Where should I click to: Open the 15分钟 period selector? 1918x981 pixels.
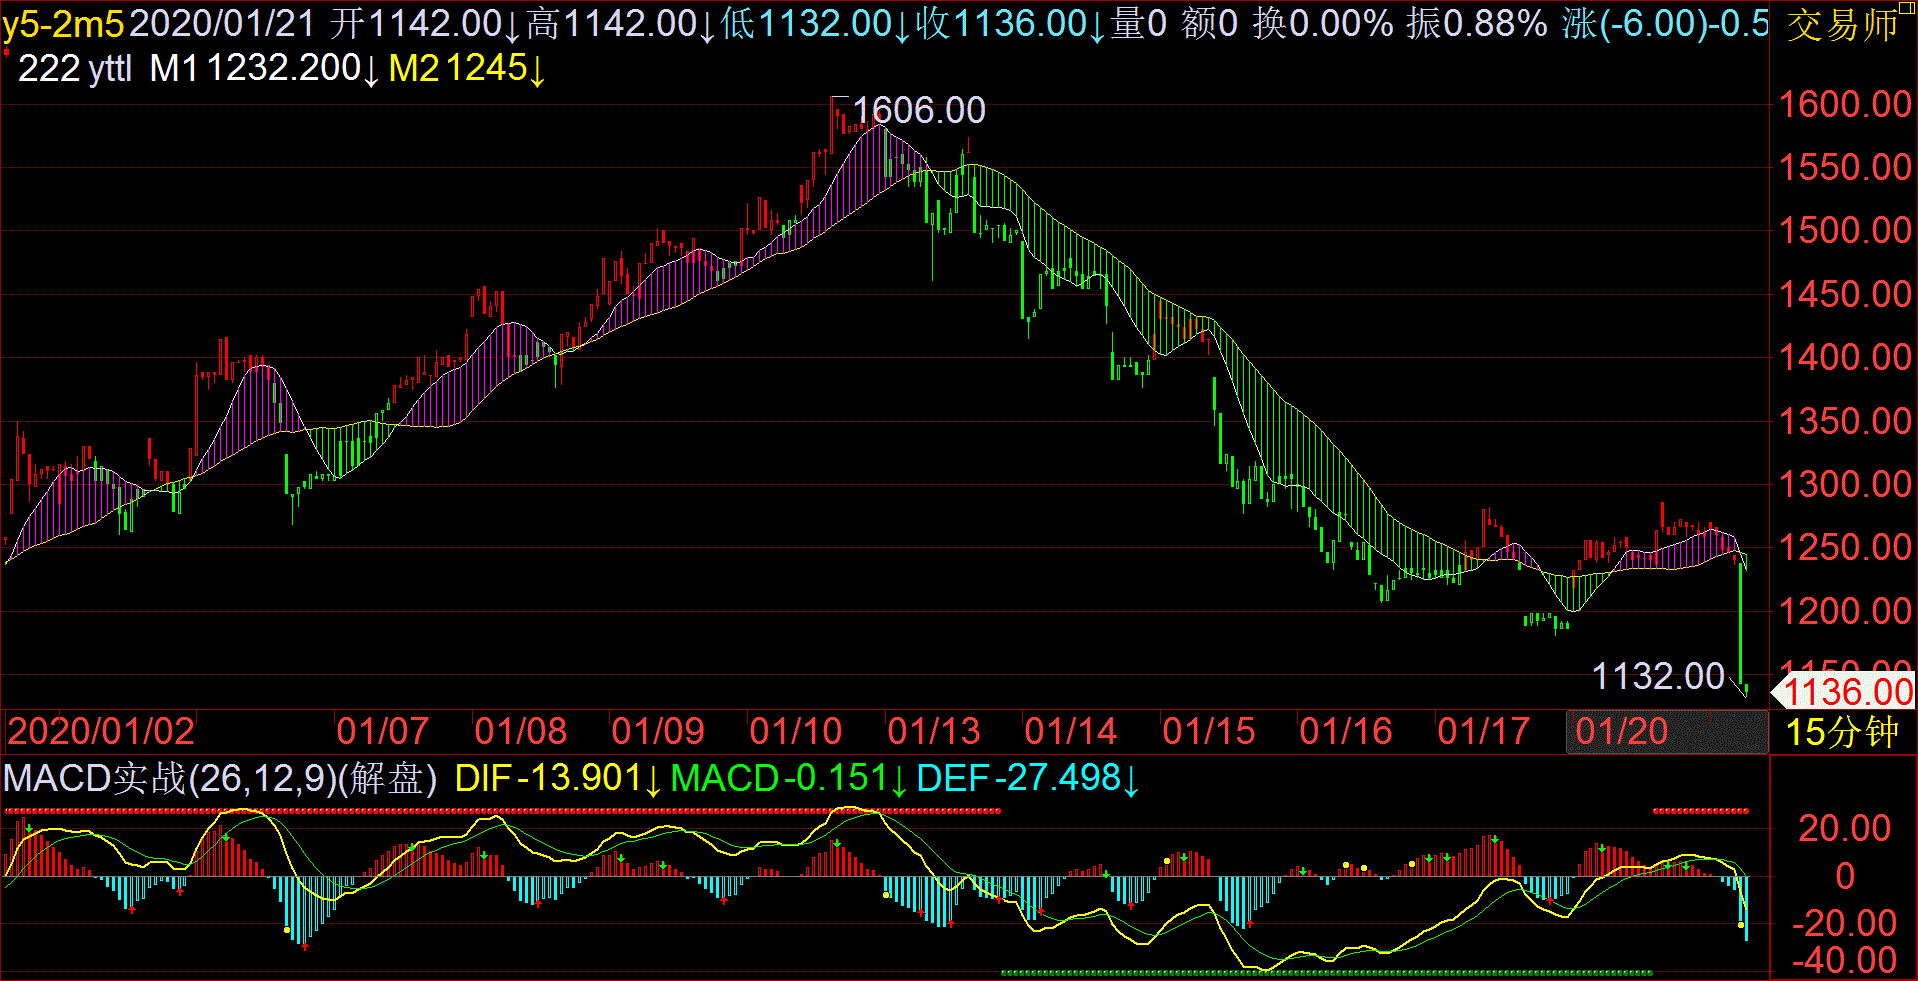tap(1842, 732)
